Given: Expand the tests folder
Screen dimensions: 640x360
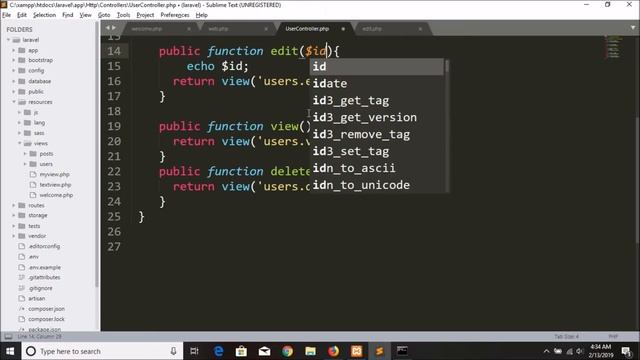Looking at the screenshot, I should coord(14,226).
